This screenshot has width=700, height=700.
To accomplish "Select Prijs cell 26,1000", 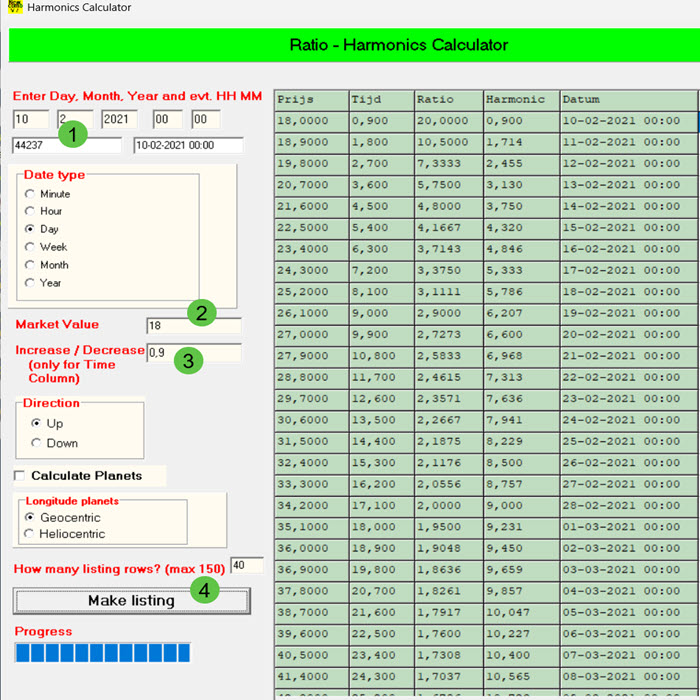I will click(x=312, y=313).
